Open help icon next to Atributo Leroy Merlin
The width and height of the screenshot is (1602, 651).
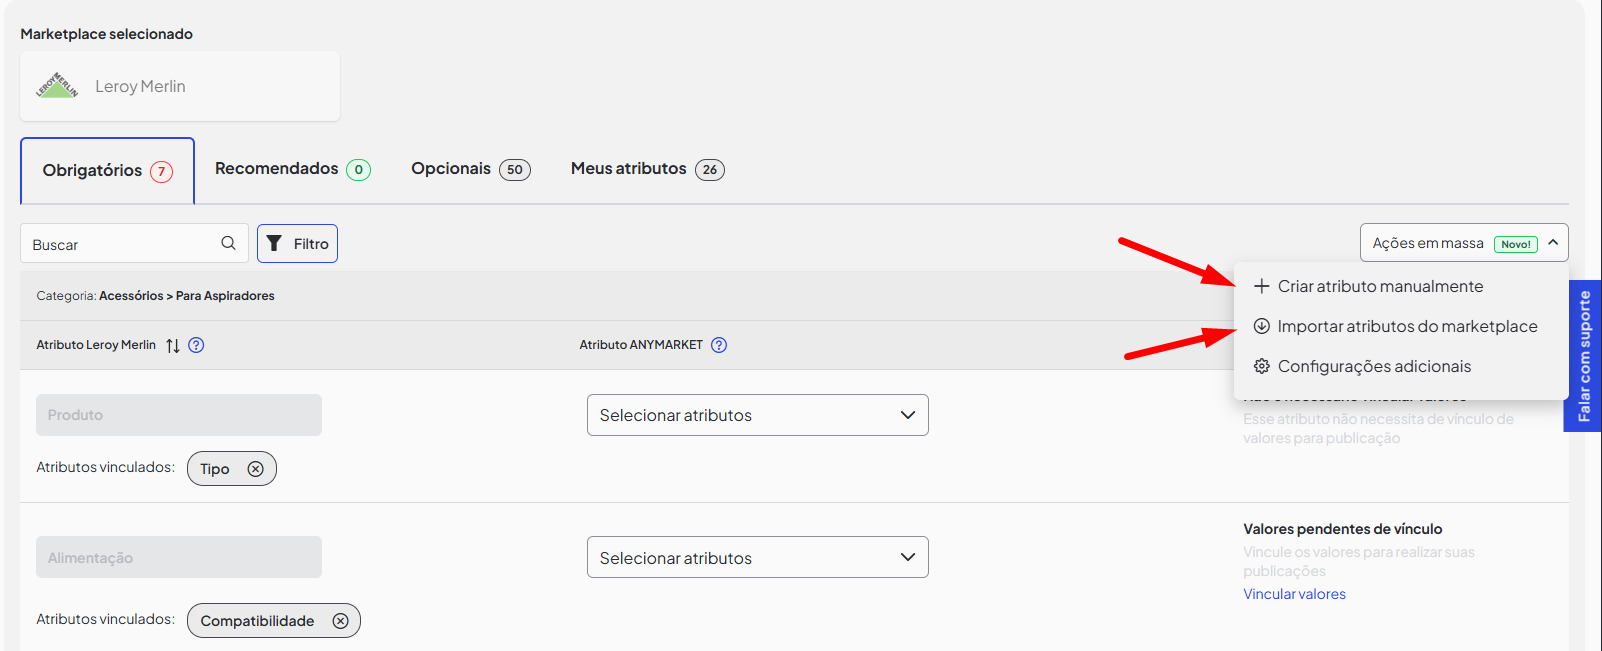[196, 345]
